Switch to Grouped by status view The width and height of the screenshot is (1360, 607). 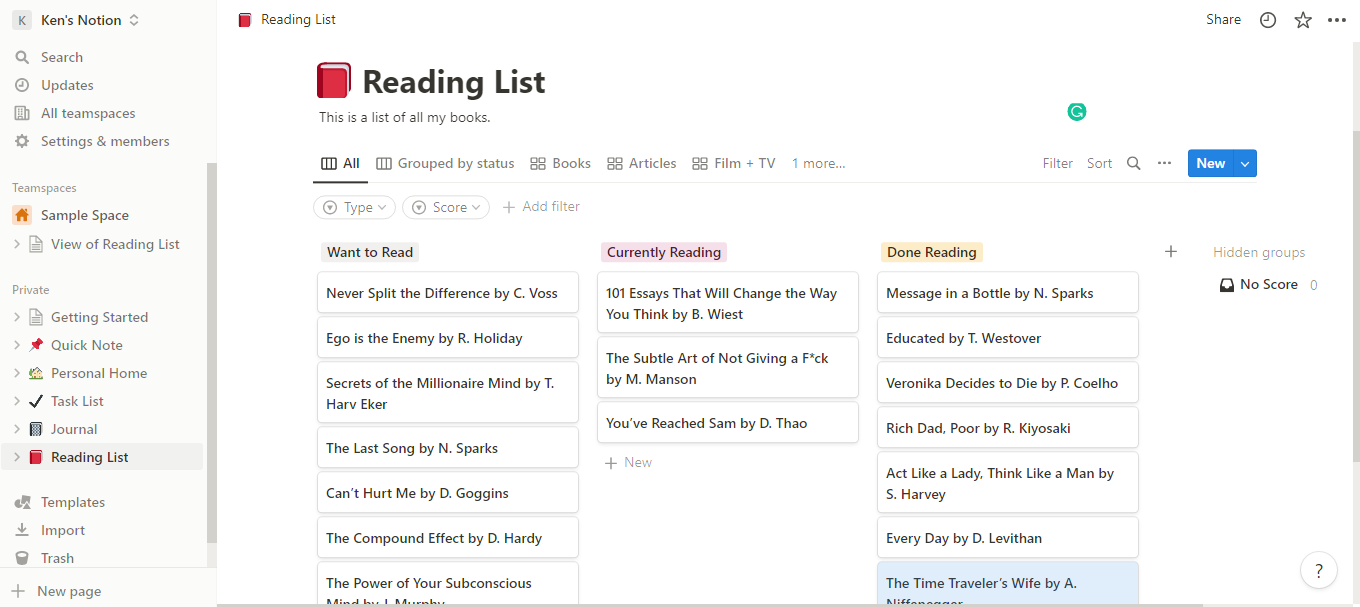coord(445,163)
